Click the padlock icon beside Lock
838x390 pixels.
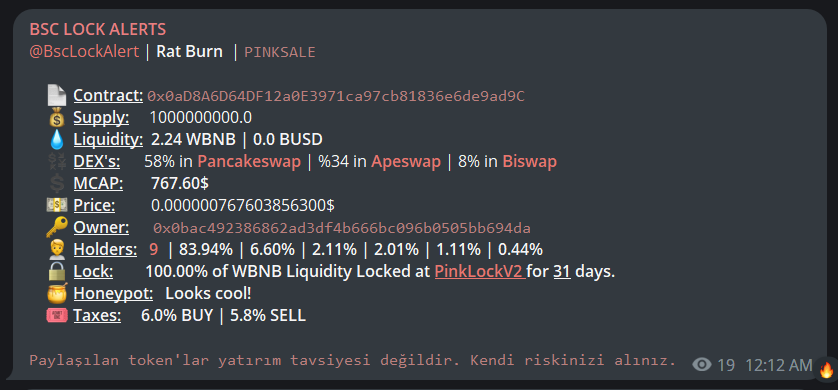[x=57, y=271]
